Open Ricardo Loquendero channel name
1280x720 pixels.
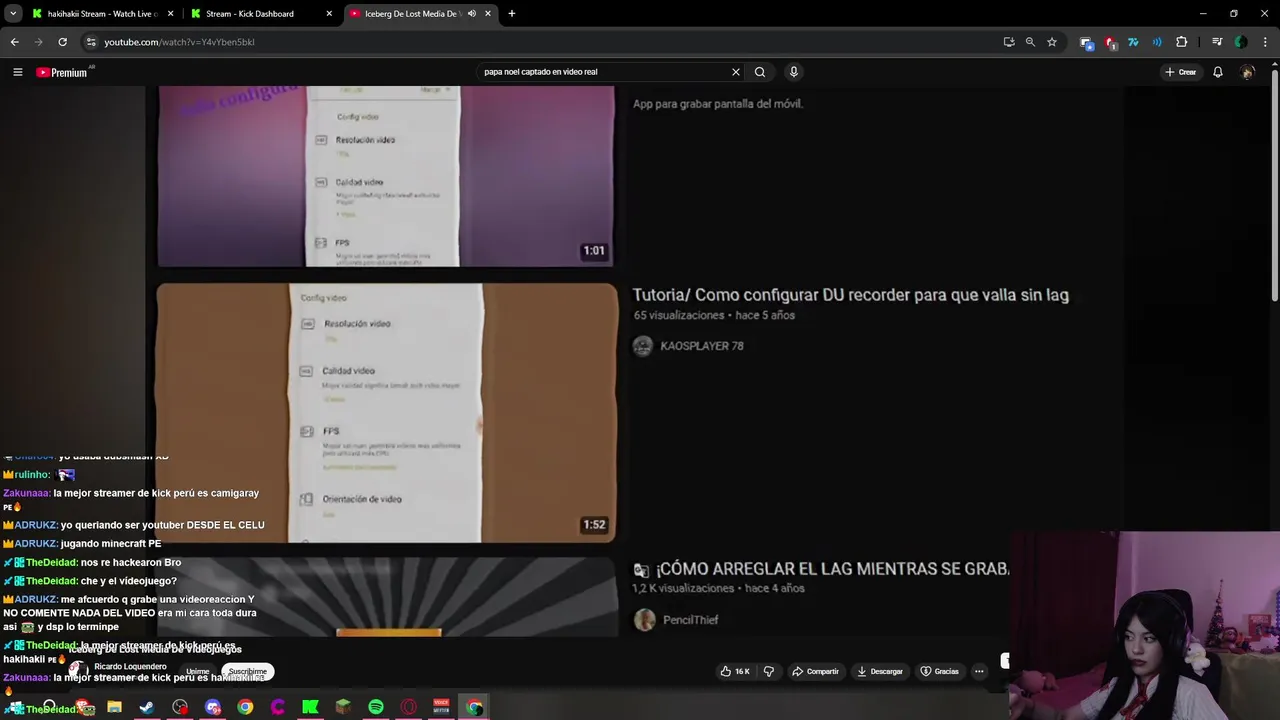coord(130,666)
